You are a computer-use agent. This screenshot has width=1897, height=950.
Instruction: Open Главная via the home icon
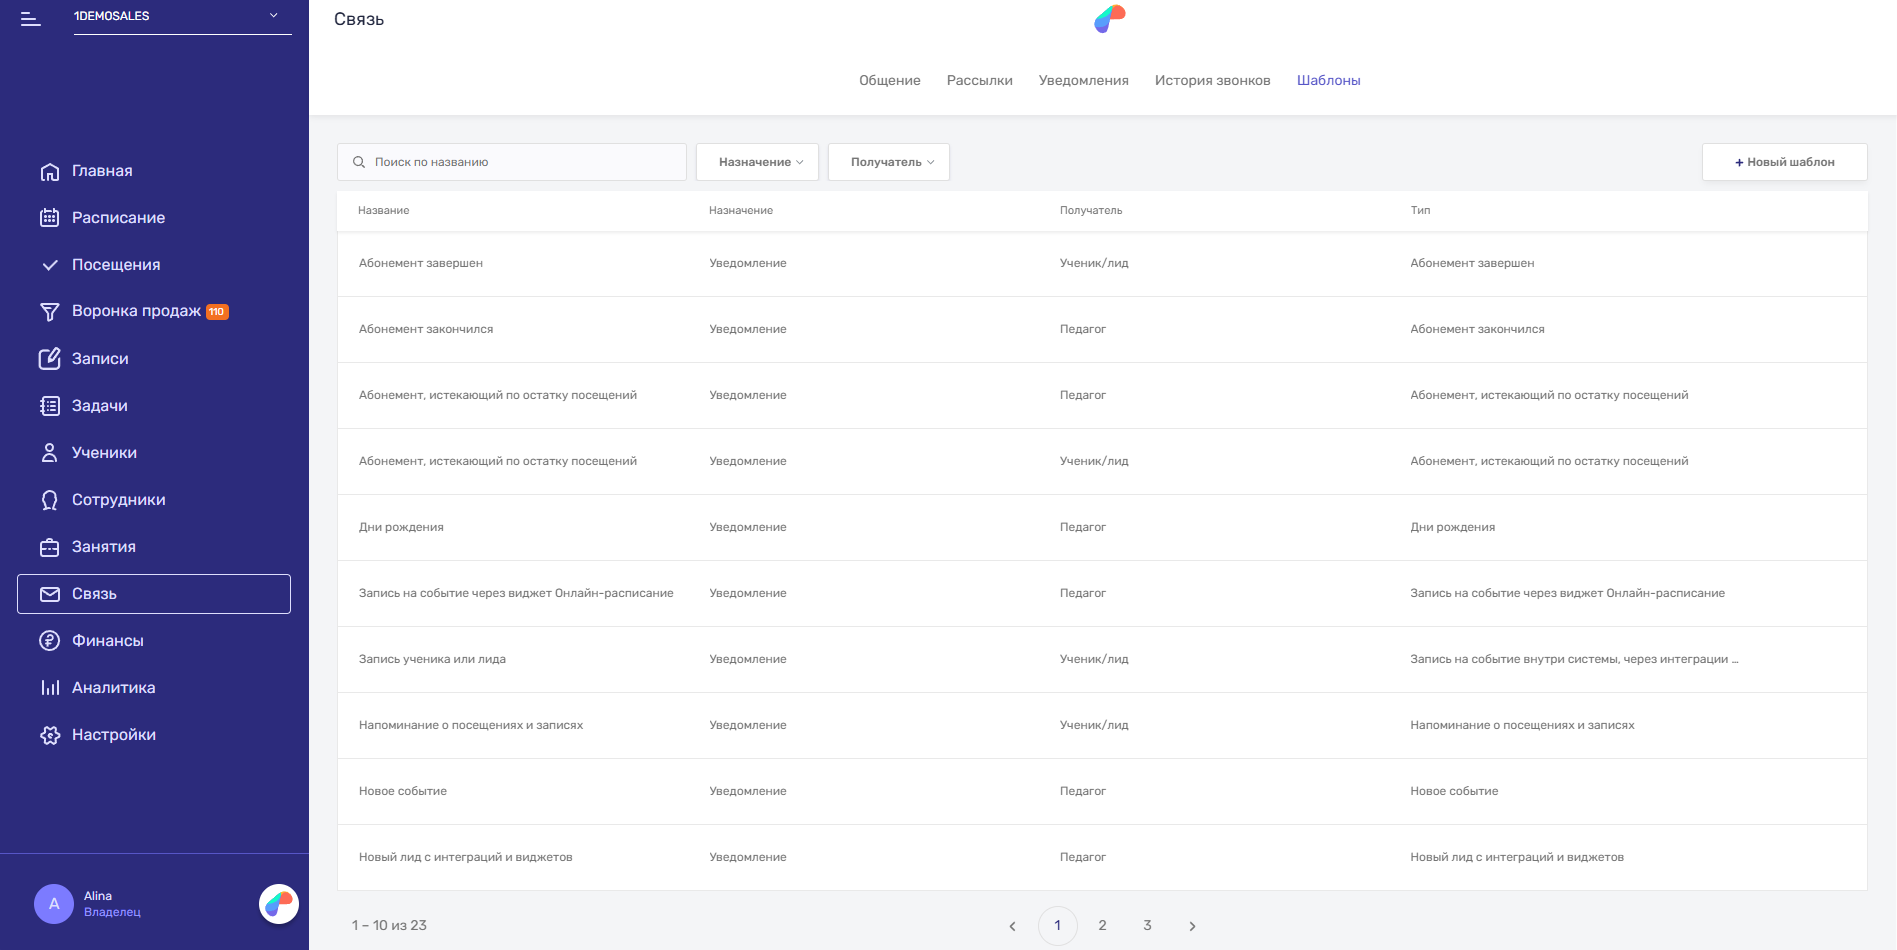pos(49,172)
